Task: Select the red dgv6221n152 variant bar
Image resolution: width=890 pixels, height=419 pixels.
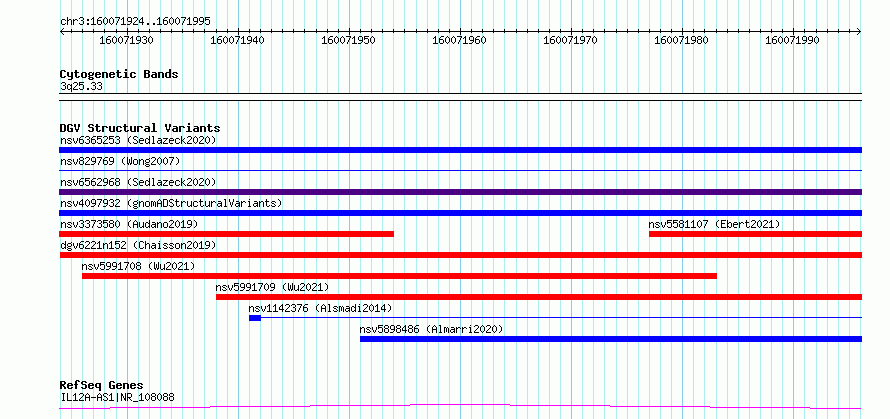Action: pyautogui.click(x=460, y=255)
